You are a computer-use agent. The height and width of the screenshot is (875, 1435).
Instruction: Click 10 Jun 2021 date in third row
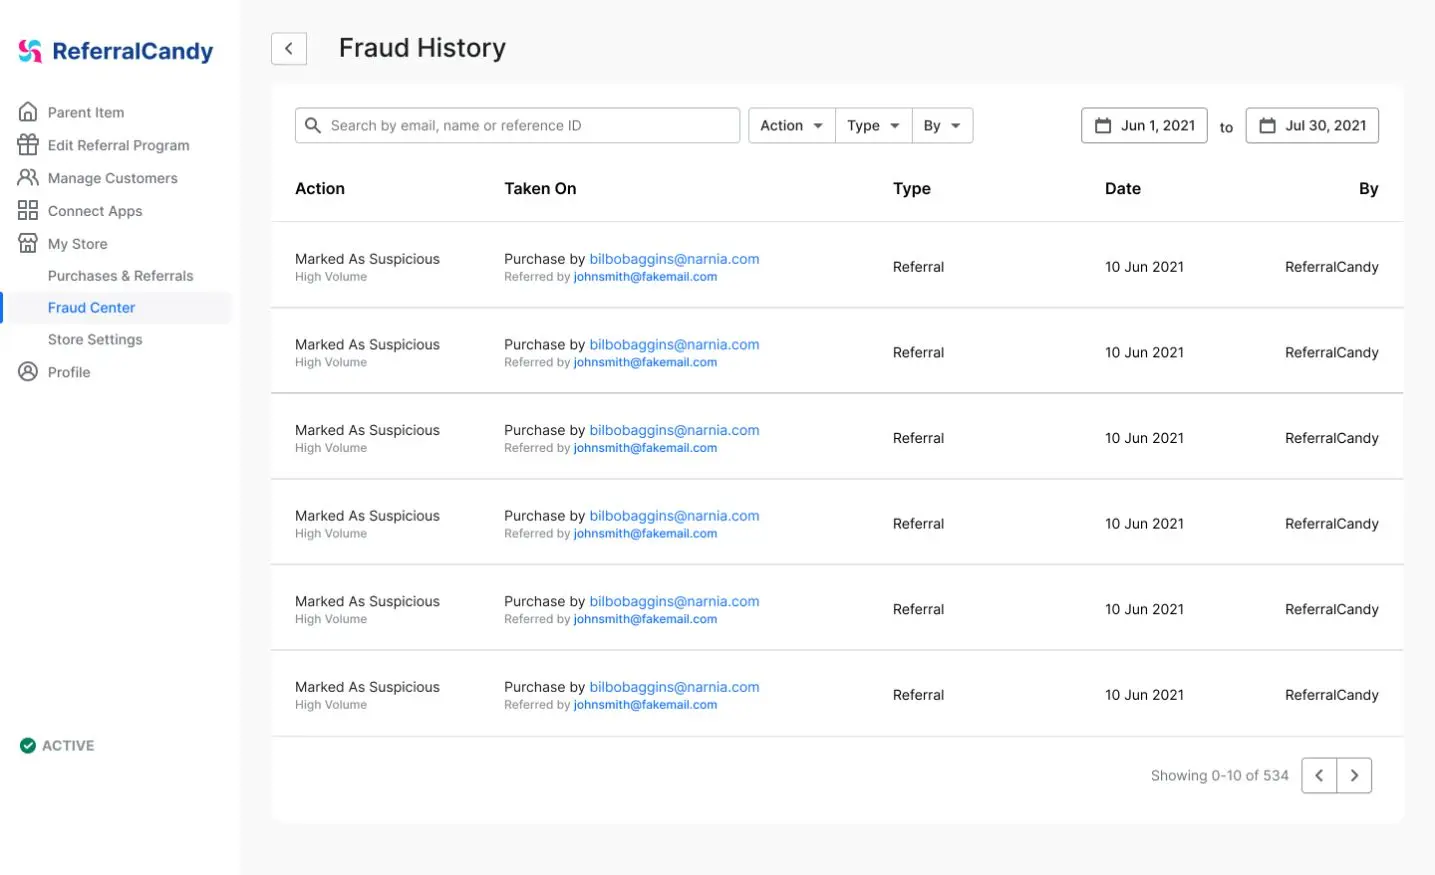point(1144,438)
